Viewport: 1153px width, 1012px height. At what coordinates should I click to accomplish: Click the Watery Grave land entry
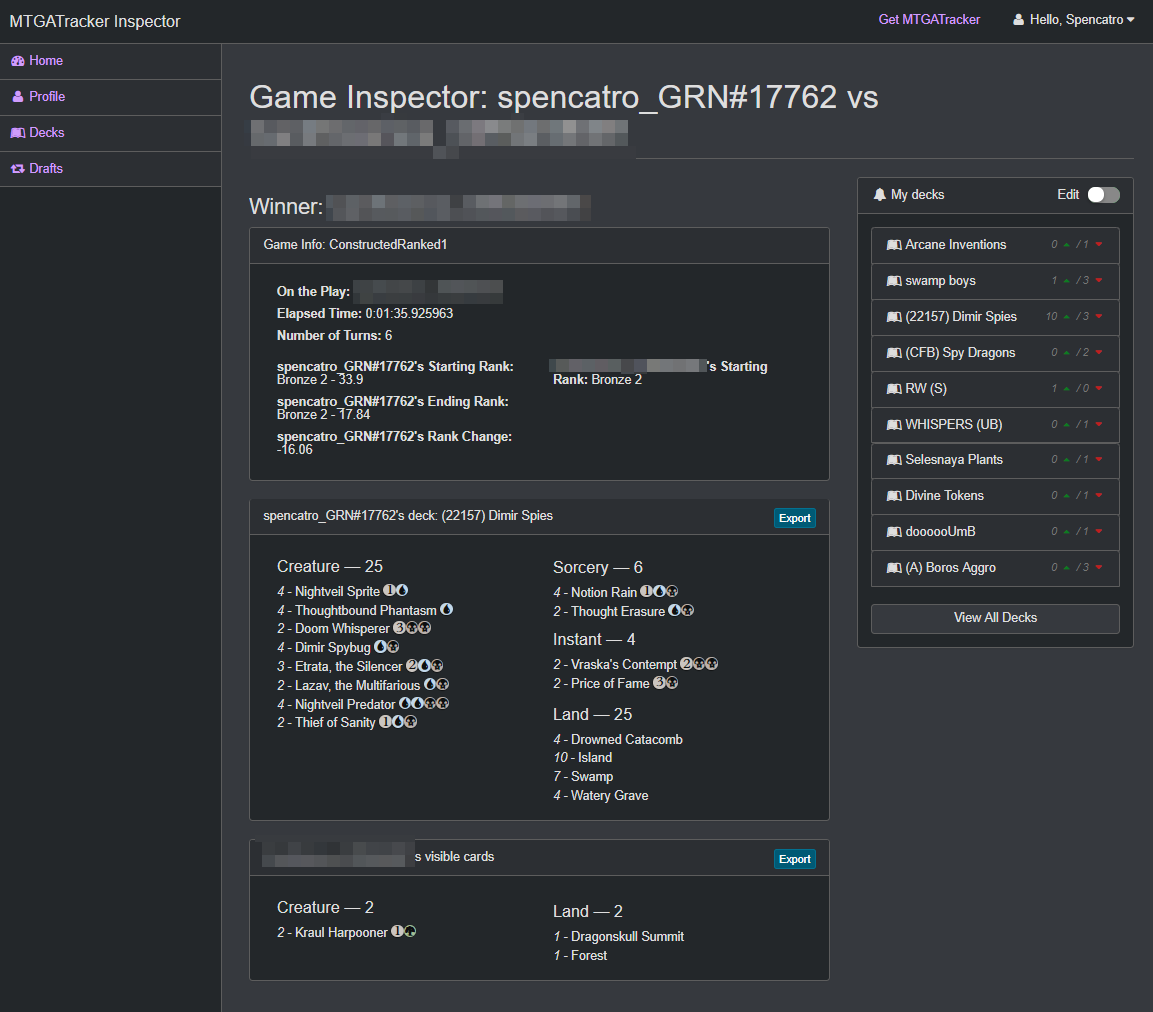pyautogui.click(x=601, y=796)
